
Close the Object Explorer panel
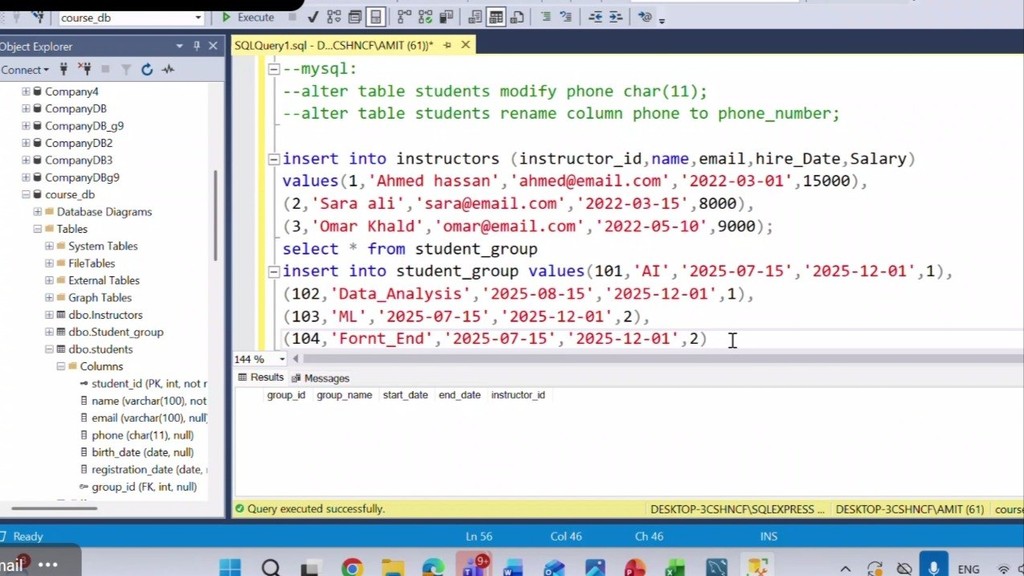coord(213,46)
